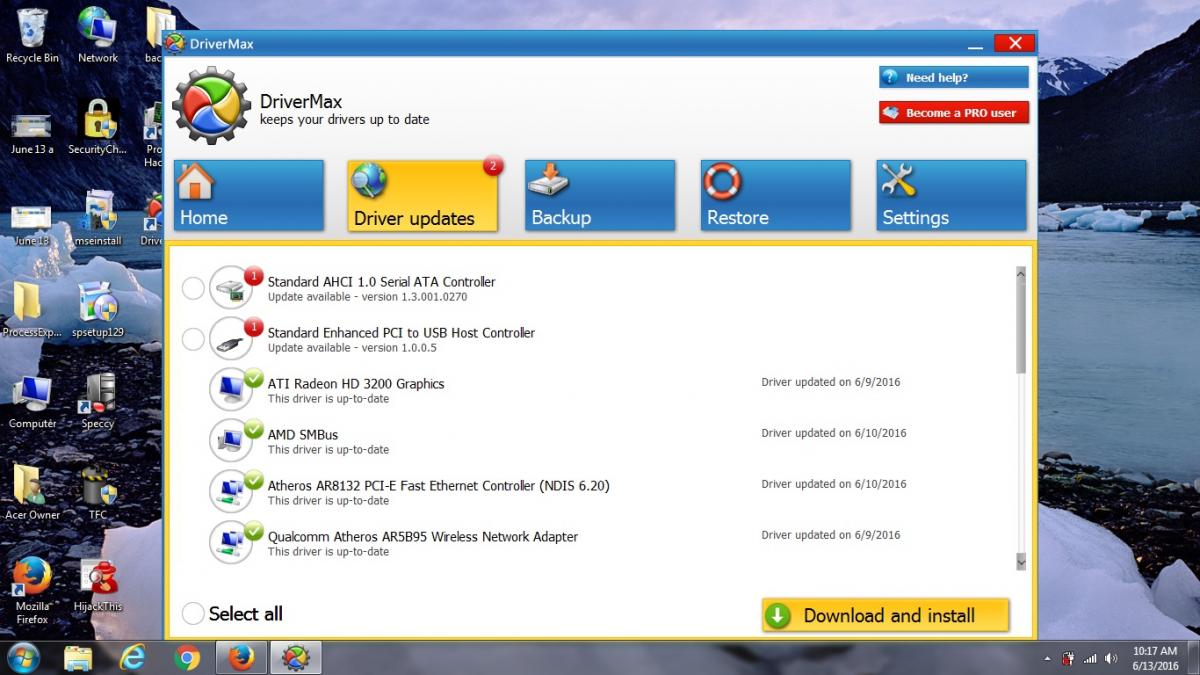Screen dimensions: 1200x675
Task: Select the TFC desktop icon
Action: [98, 493]
